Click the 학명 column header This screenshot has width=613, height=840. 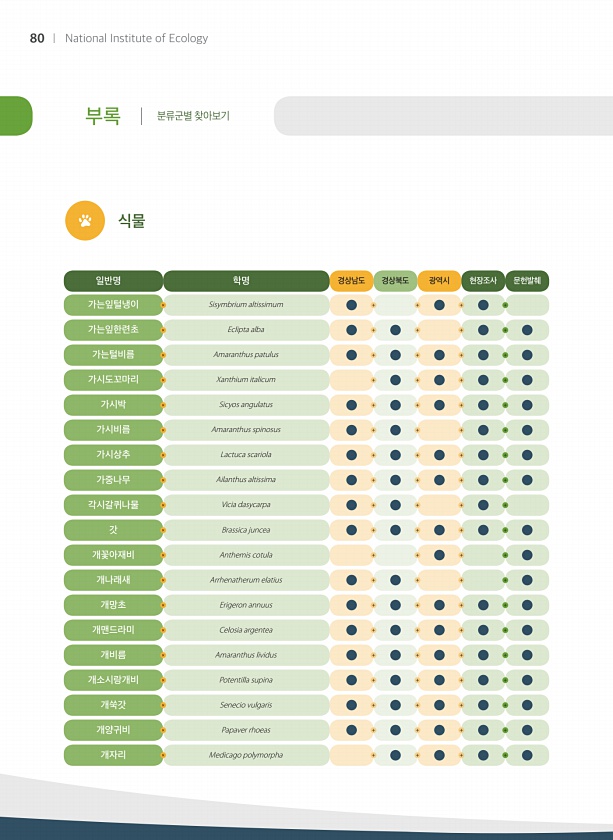point(246,281)
